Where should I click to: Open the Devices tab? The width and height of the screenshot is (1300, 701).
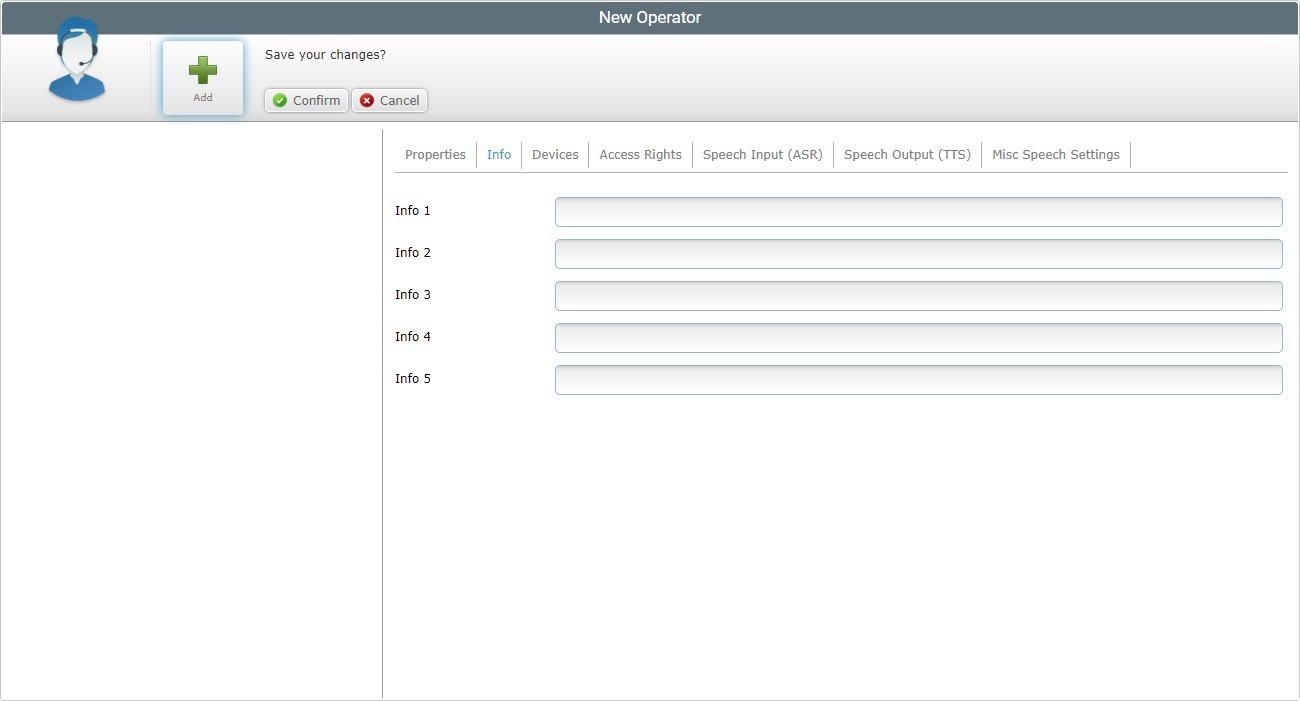pos(555,155)
